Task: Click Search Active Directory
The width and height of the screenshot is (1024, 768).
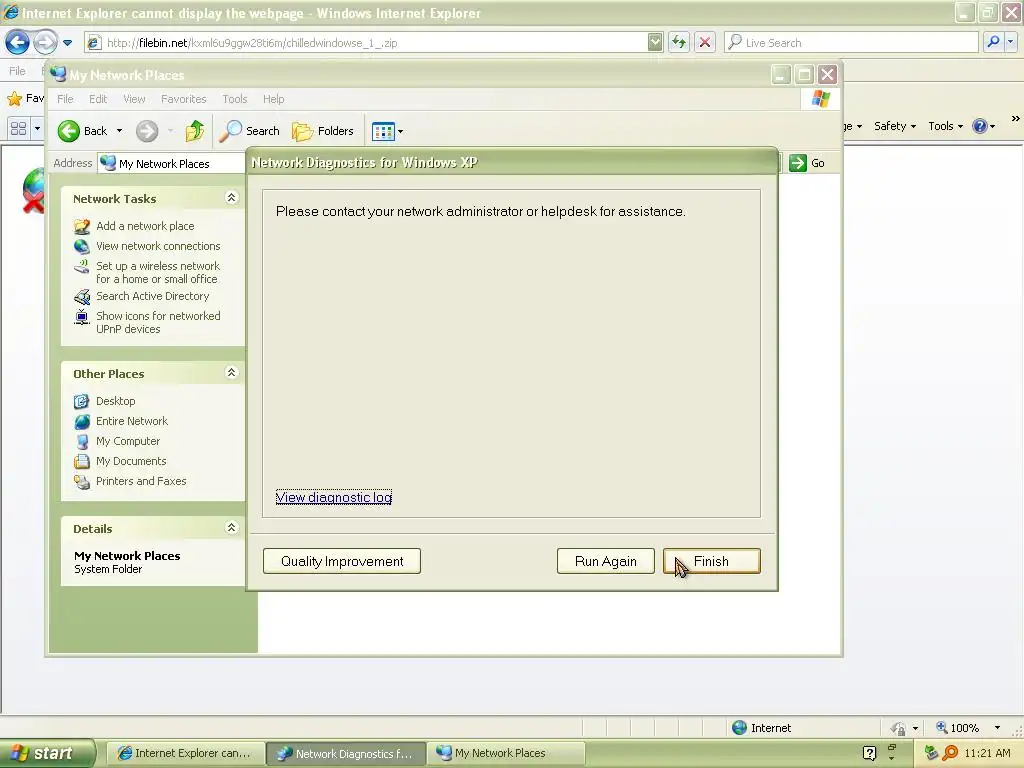Action: point(152,296)
